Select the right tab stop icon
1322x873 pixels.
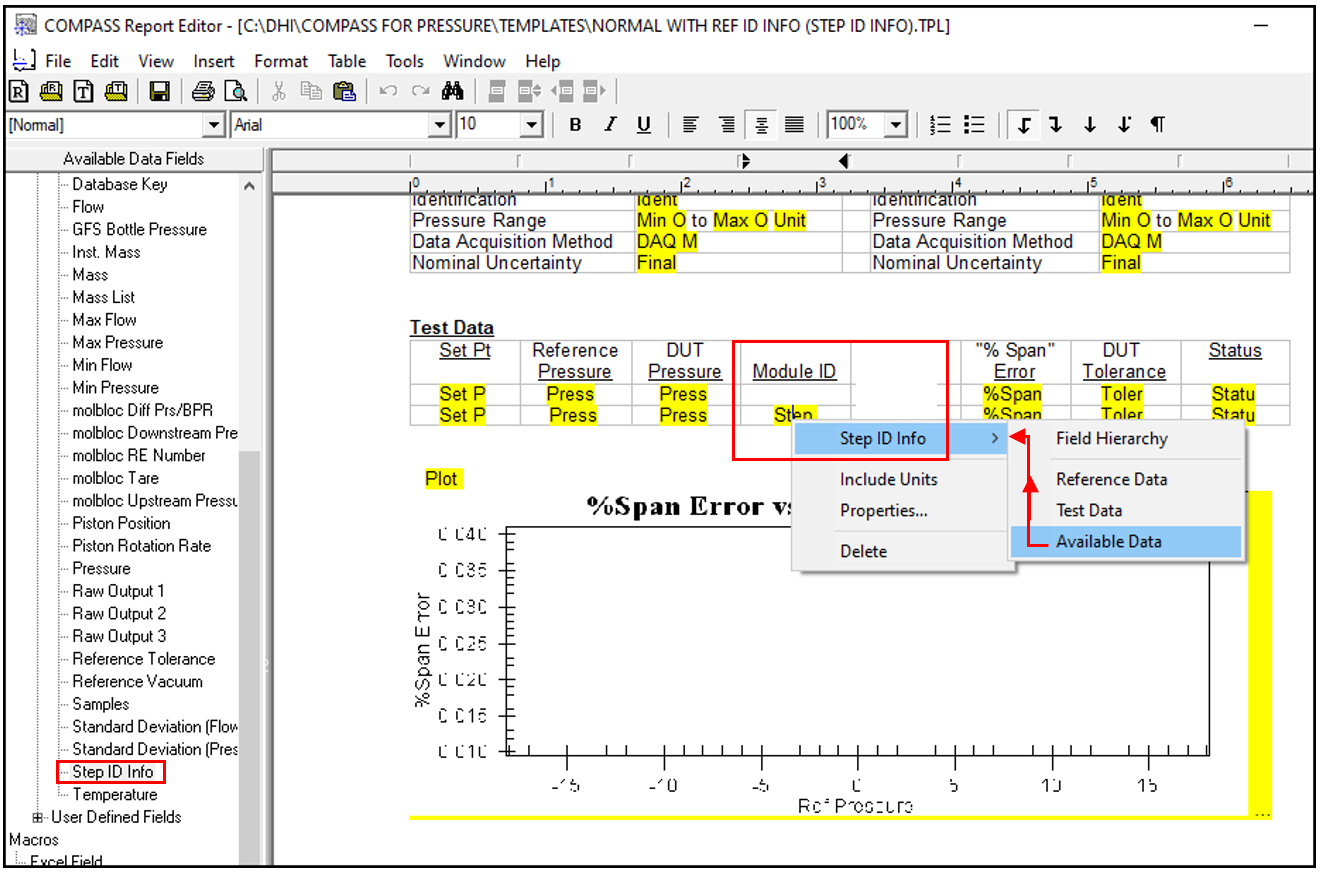pyautogui.click(x=1056, y=125)
